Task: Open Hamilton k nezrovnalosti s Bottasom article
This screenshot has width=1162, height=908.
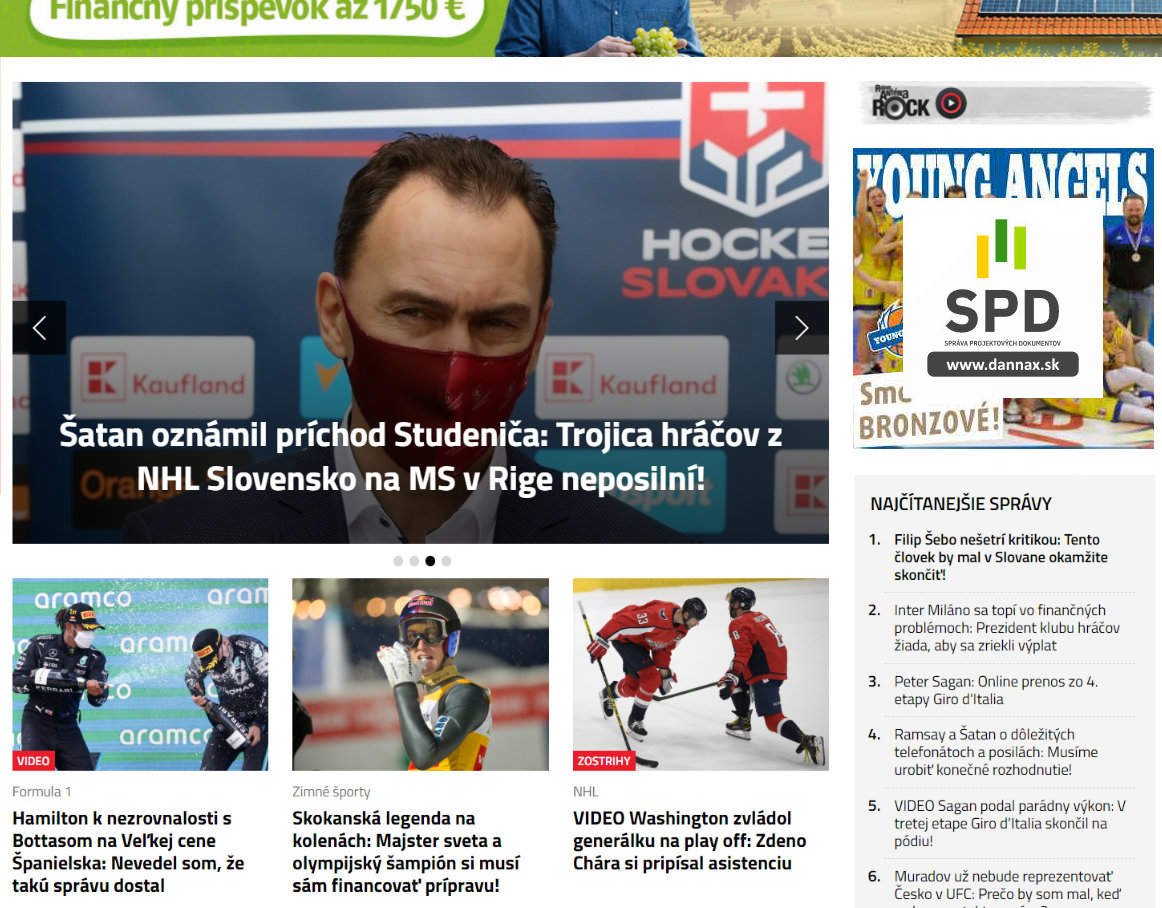Action: [128, 852]
